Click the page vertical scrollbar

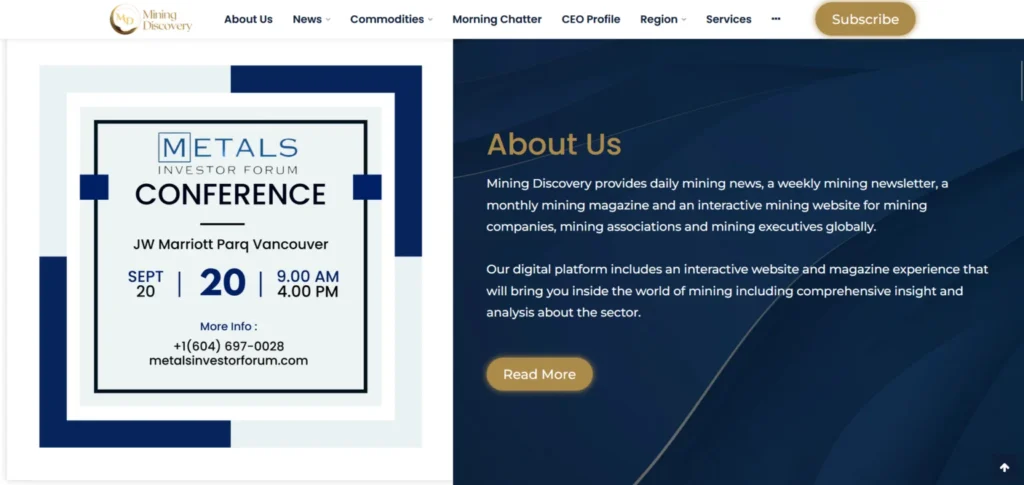coord(1021,81)
